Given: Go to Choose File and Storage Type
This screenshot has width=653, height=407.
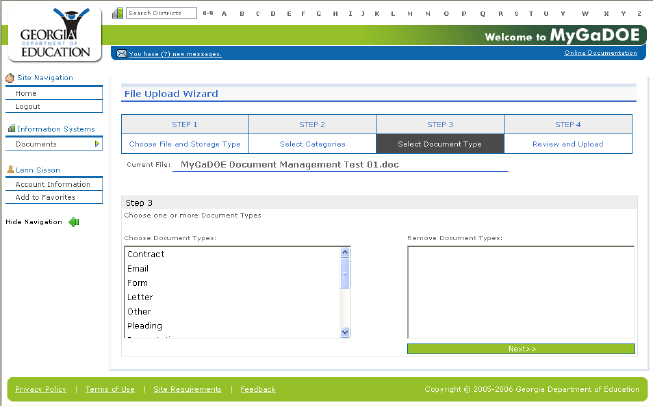Looking at the screenshot, I should [x=185, y=144].
